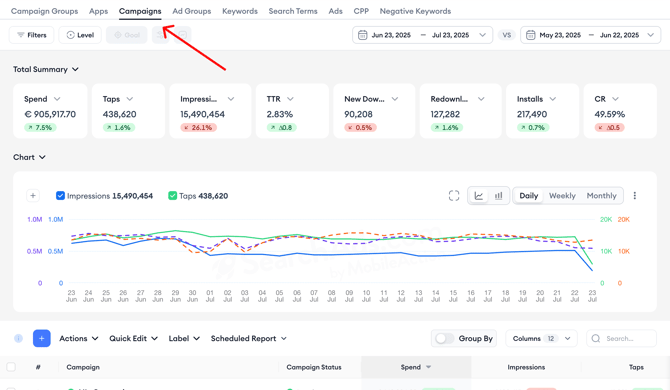
Task: Uncheck the Taps chart checkbox
Action: pyautogui.click(x=173, y=196)
